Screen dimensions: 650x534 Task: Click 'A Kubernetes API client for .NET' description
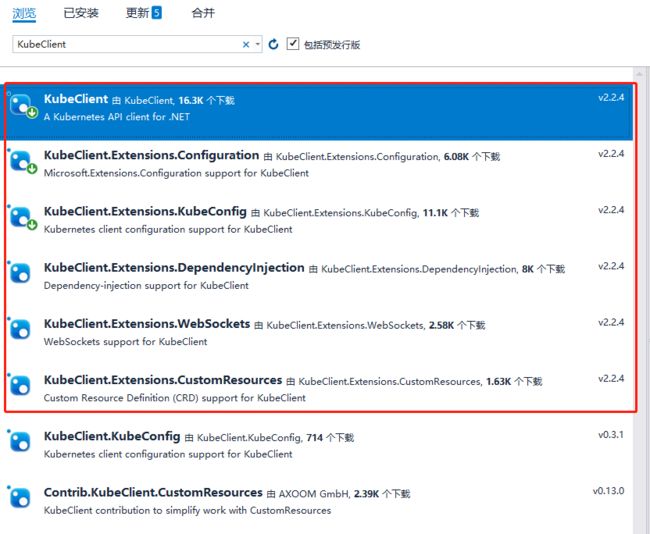click(x=116, y=117)
